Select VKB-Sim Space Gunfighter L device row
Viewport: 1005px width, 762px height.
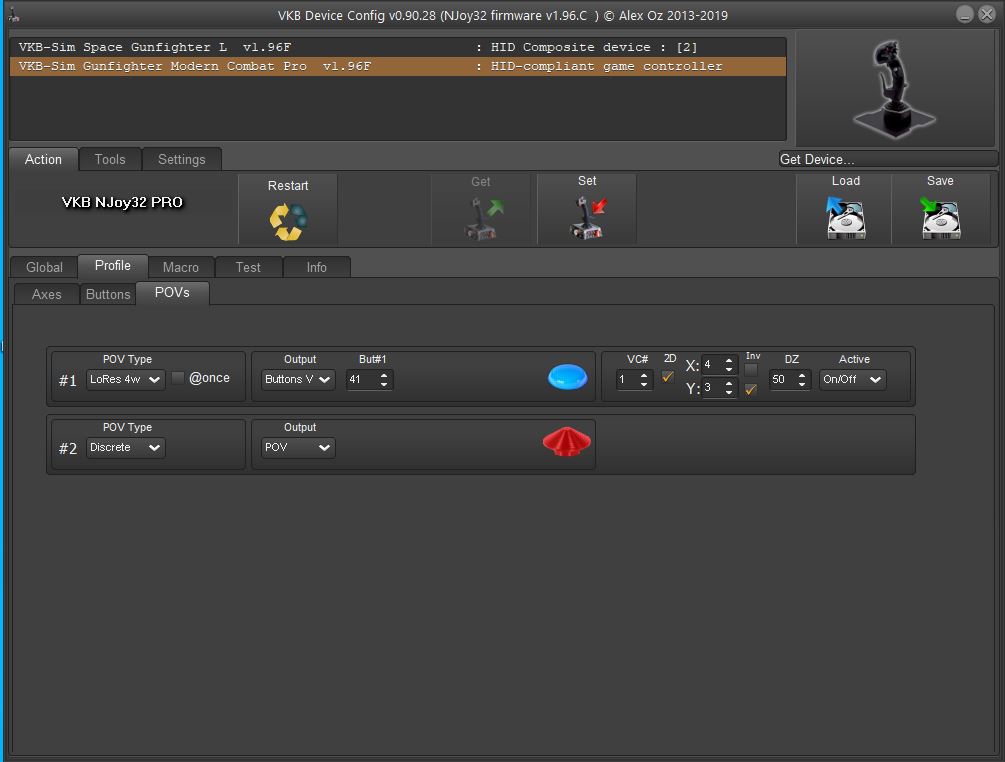coord(398,47)
